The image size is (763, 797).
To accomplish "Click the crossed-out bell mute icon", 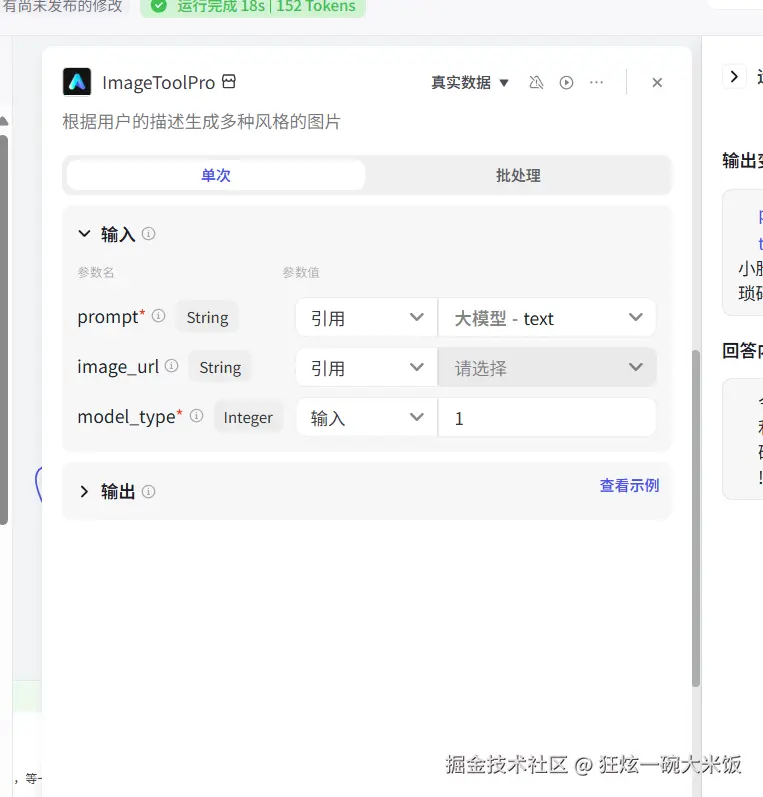I will [x=536, y=82].
